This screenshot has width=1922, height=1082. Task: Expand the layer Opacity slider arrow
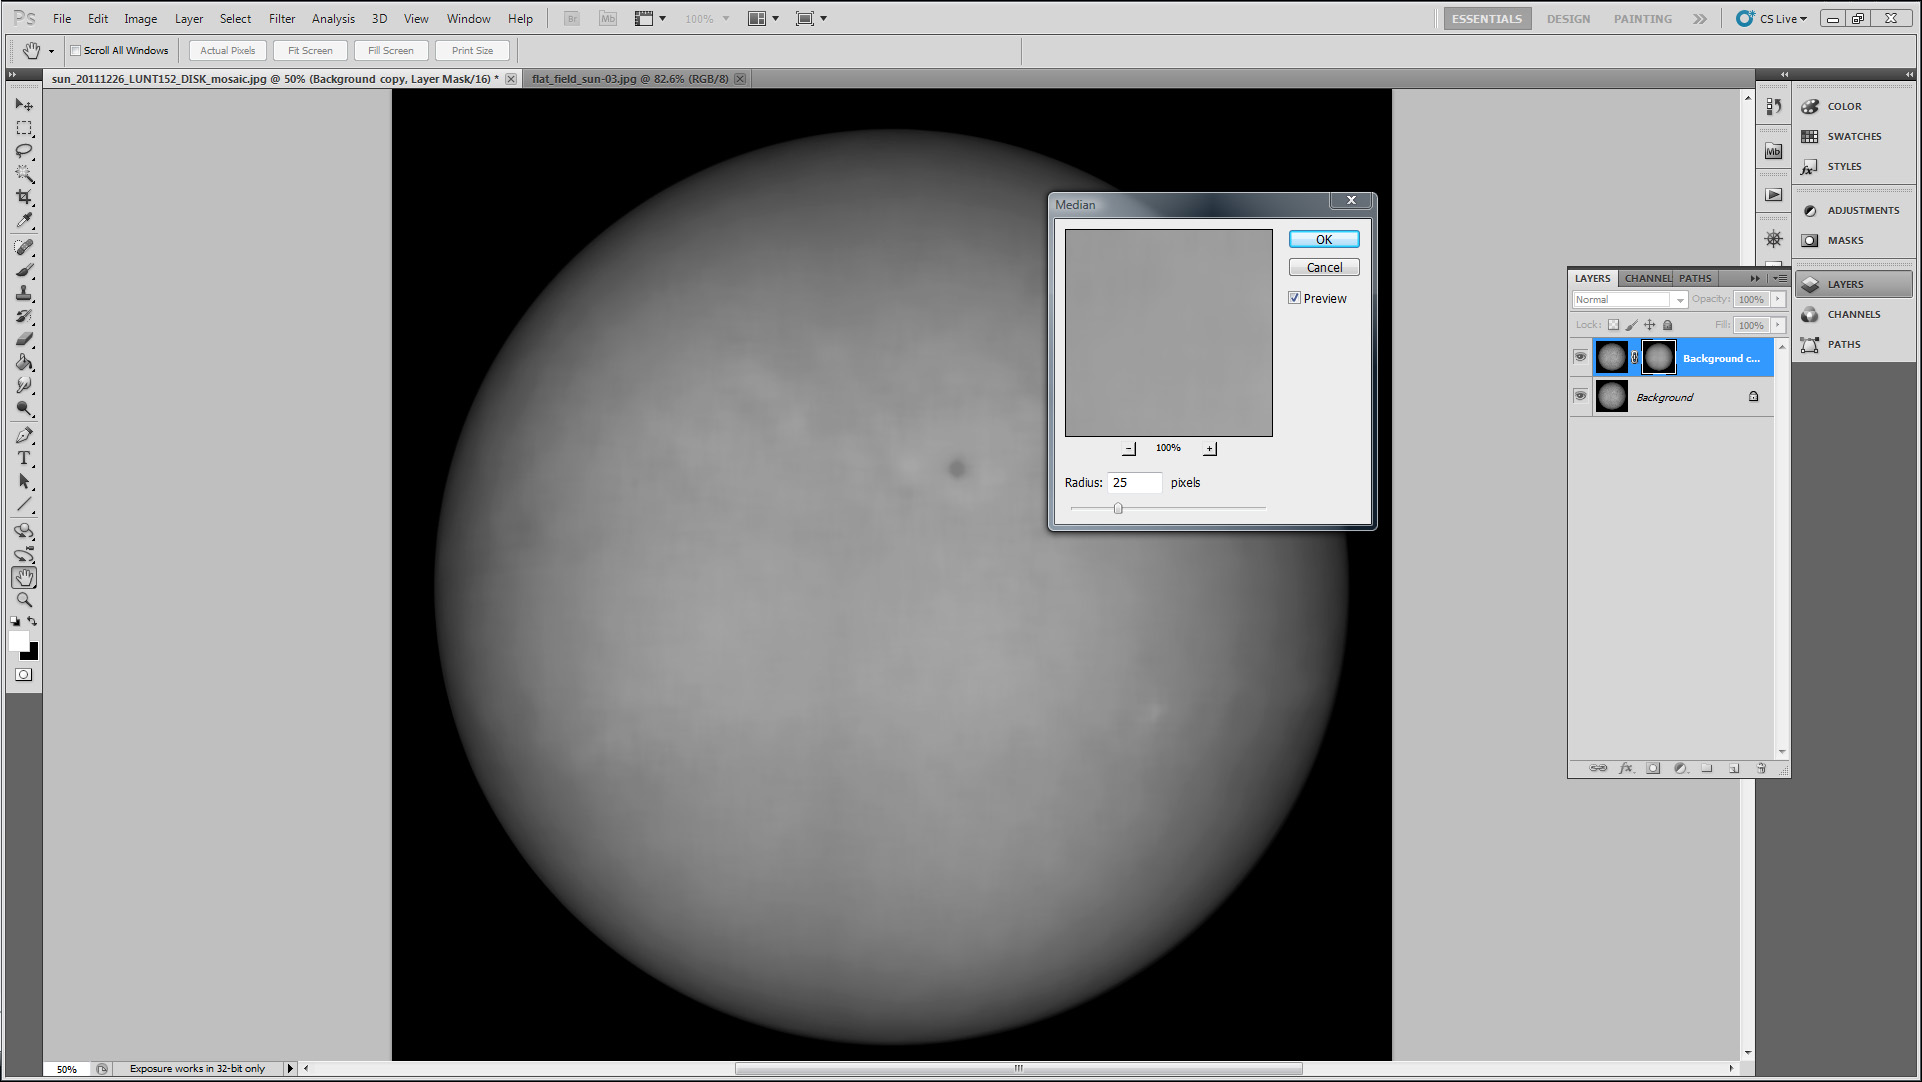tap(1778, 299)
